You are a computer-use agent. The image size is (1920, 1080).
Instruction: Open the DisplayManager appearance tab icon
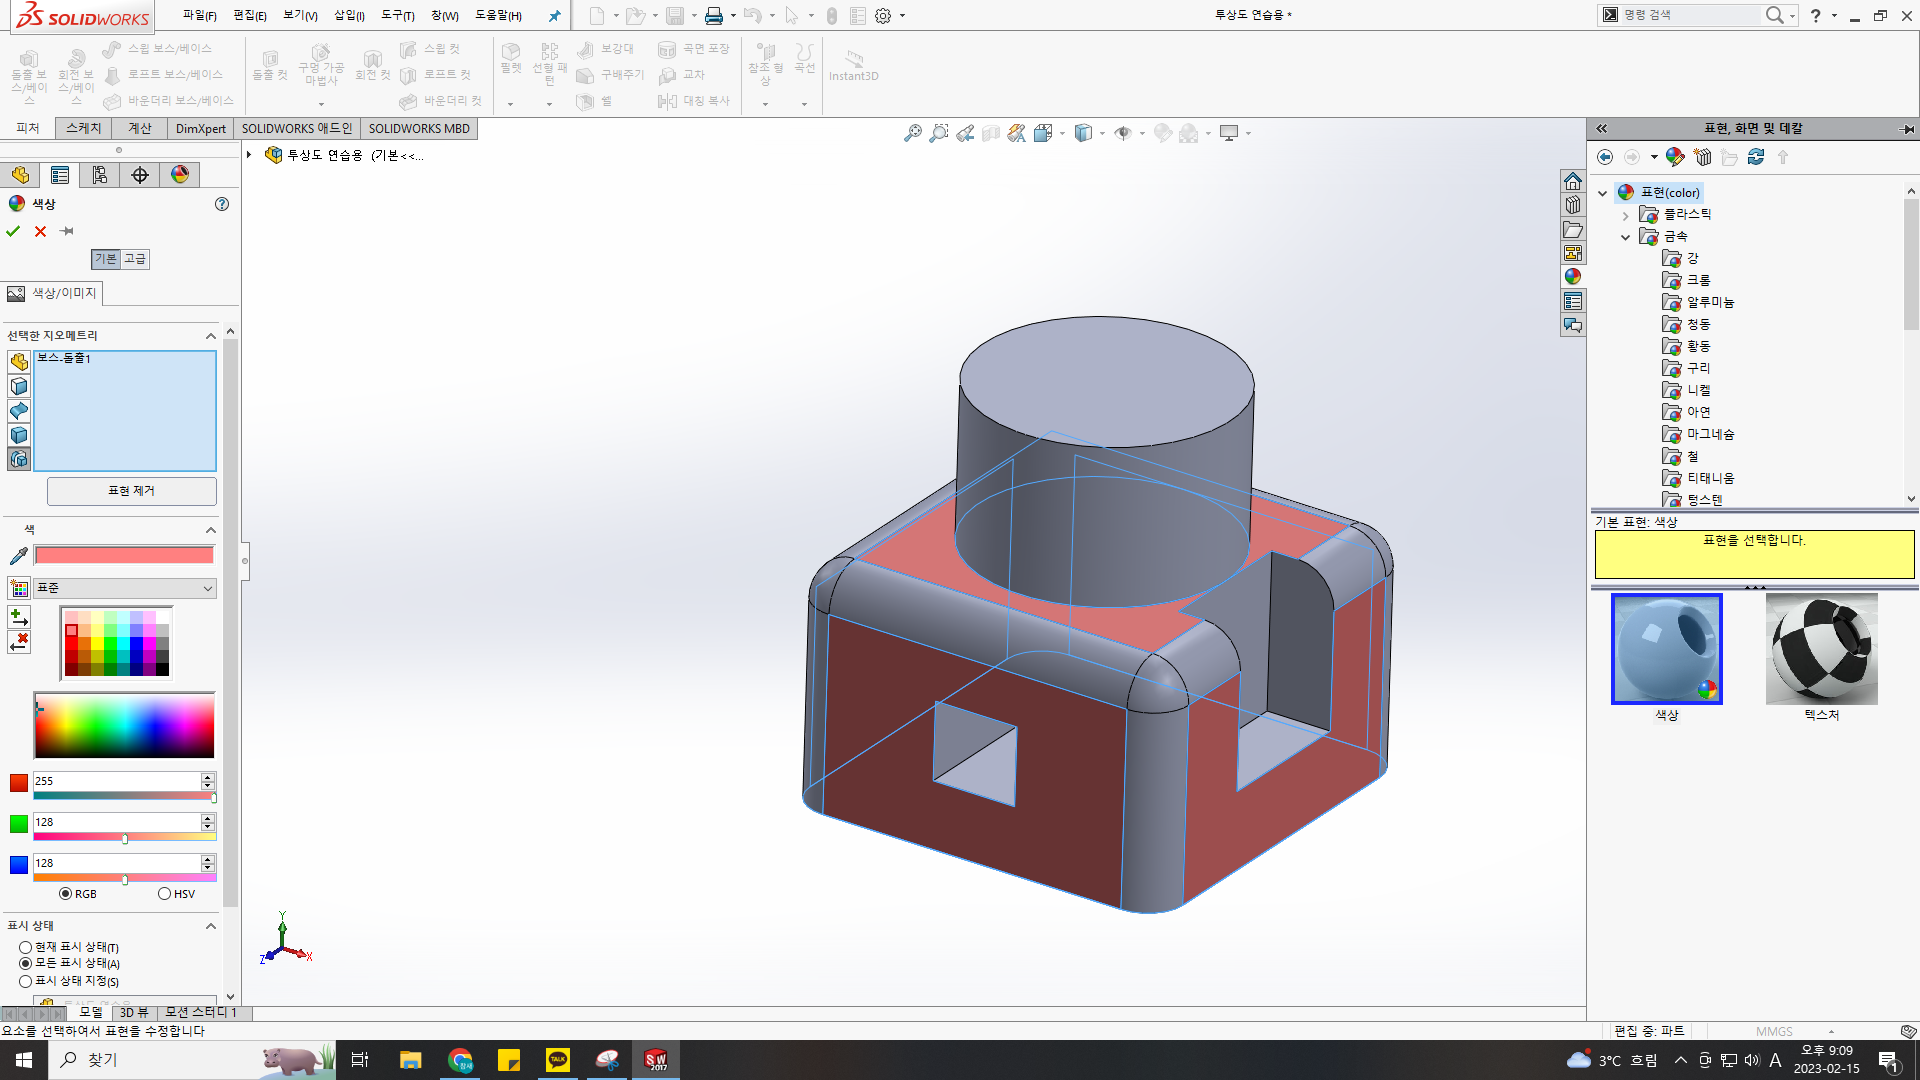[x=180, y=175]
